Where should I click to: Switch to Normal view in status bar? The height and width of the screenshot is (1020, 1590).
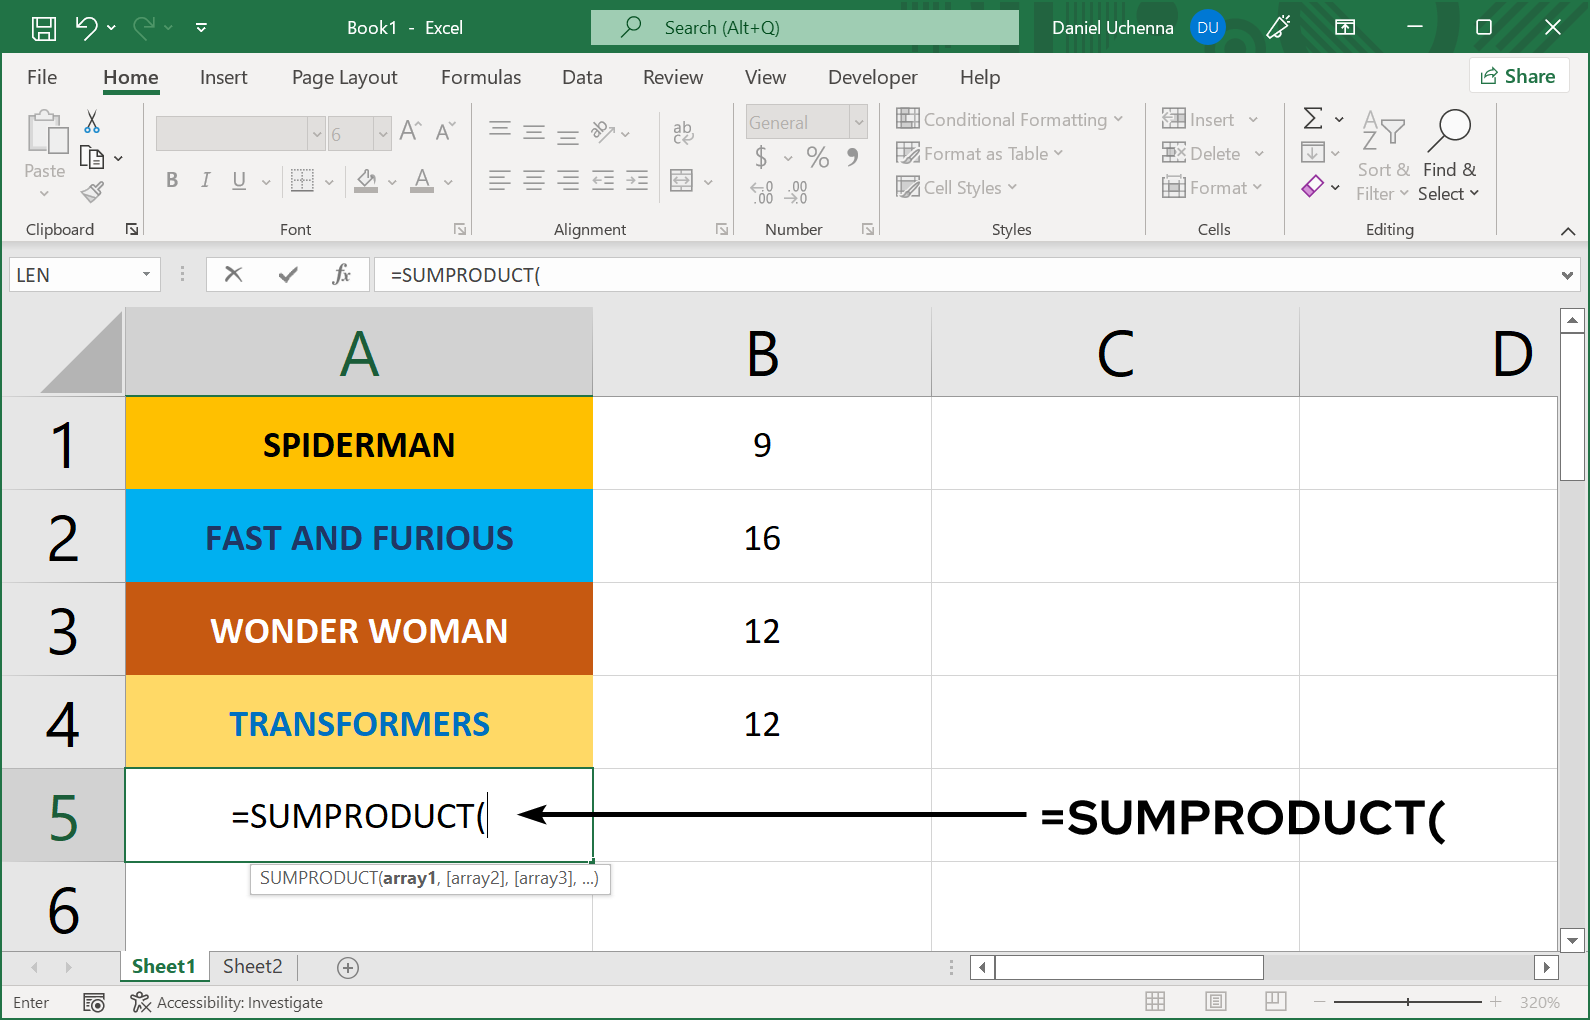(x=1155, y=1002)
